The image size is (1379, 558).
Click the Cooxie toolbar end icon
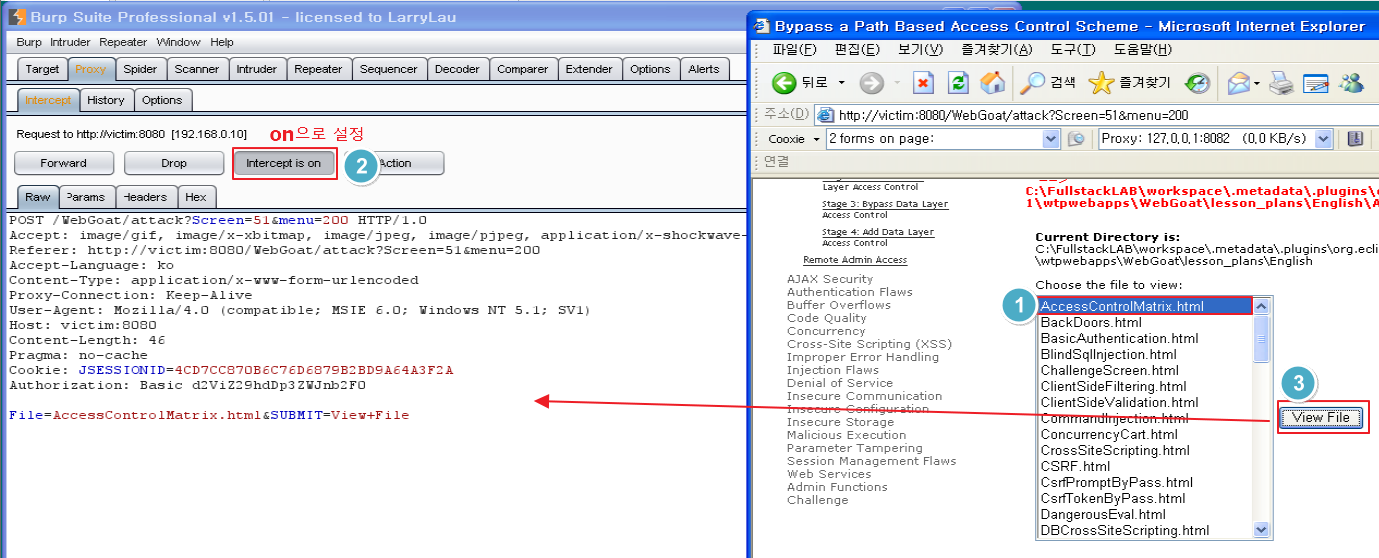click(1356, 139)
